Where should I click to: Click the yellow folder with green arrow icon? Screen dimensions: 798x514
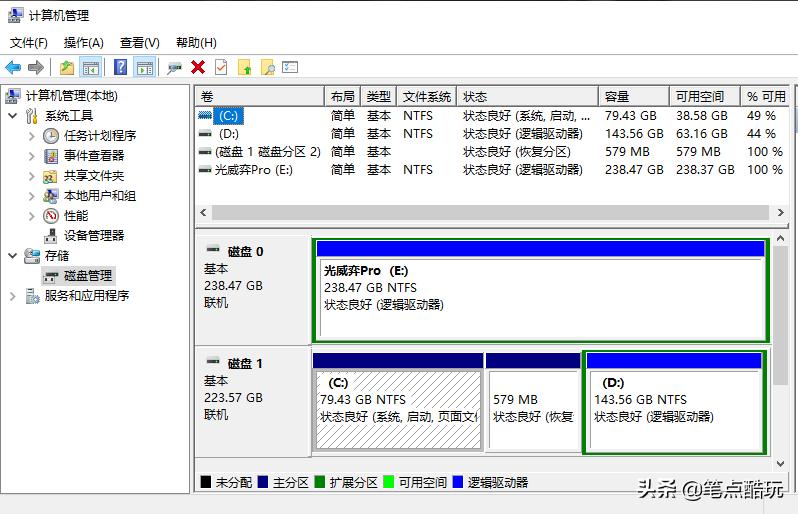pyautogui.click(x=245, y=67)
